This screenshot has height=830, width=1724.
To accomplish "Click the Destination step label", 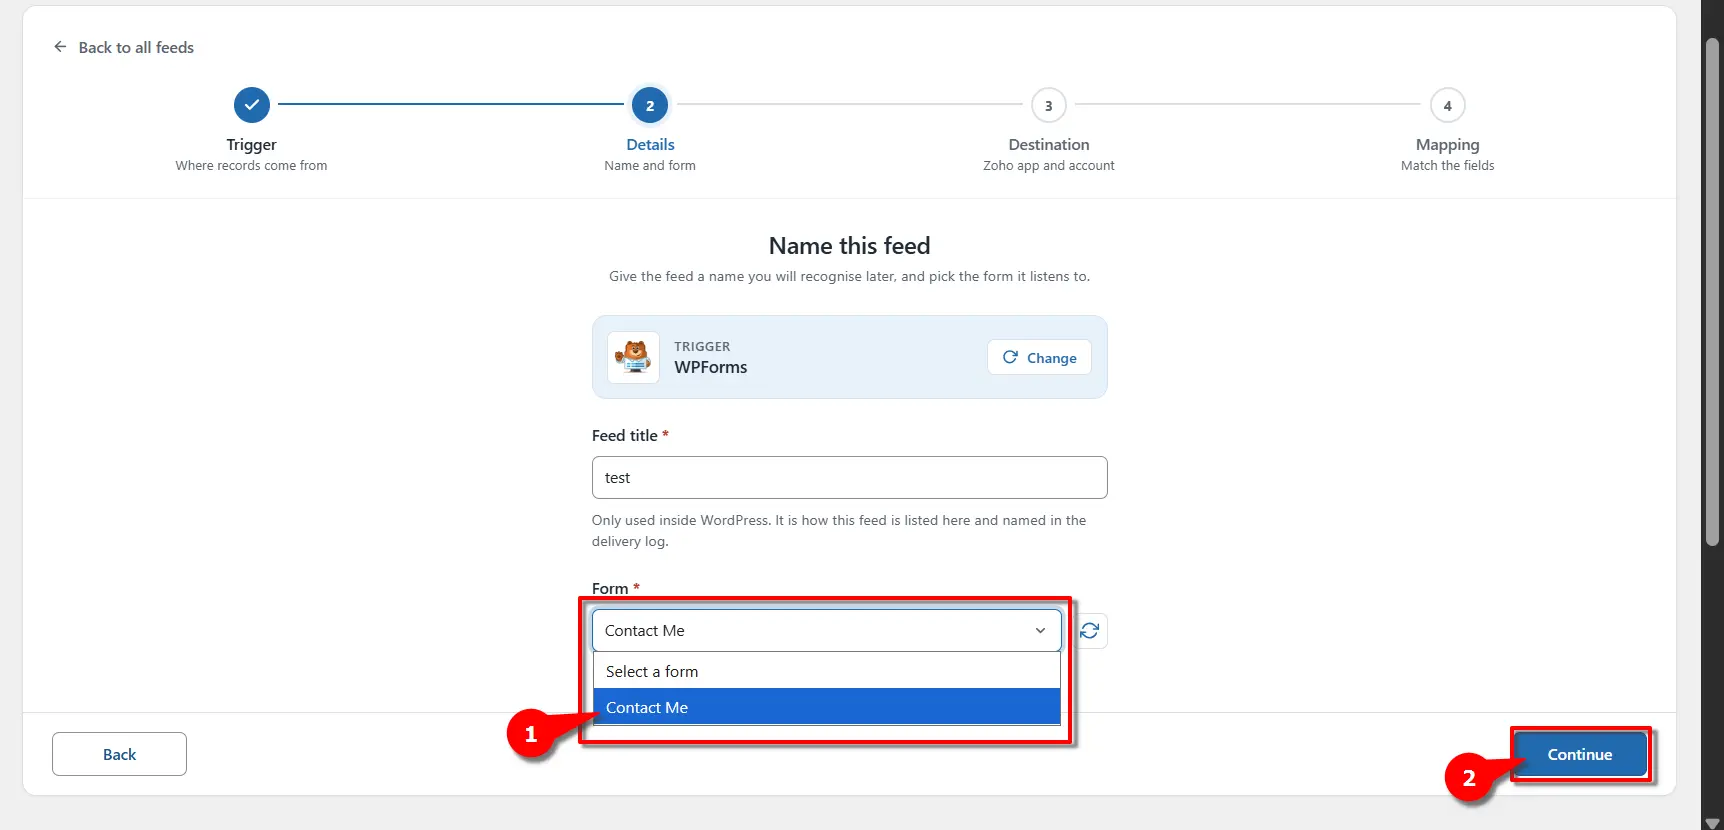I will [x=1049, y=144].
